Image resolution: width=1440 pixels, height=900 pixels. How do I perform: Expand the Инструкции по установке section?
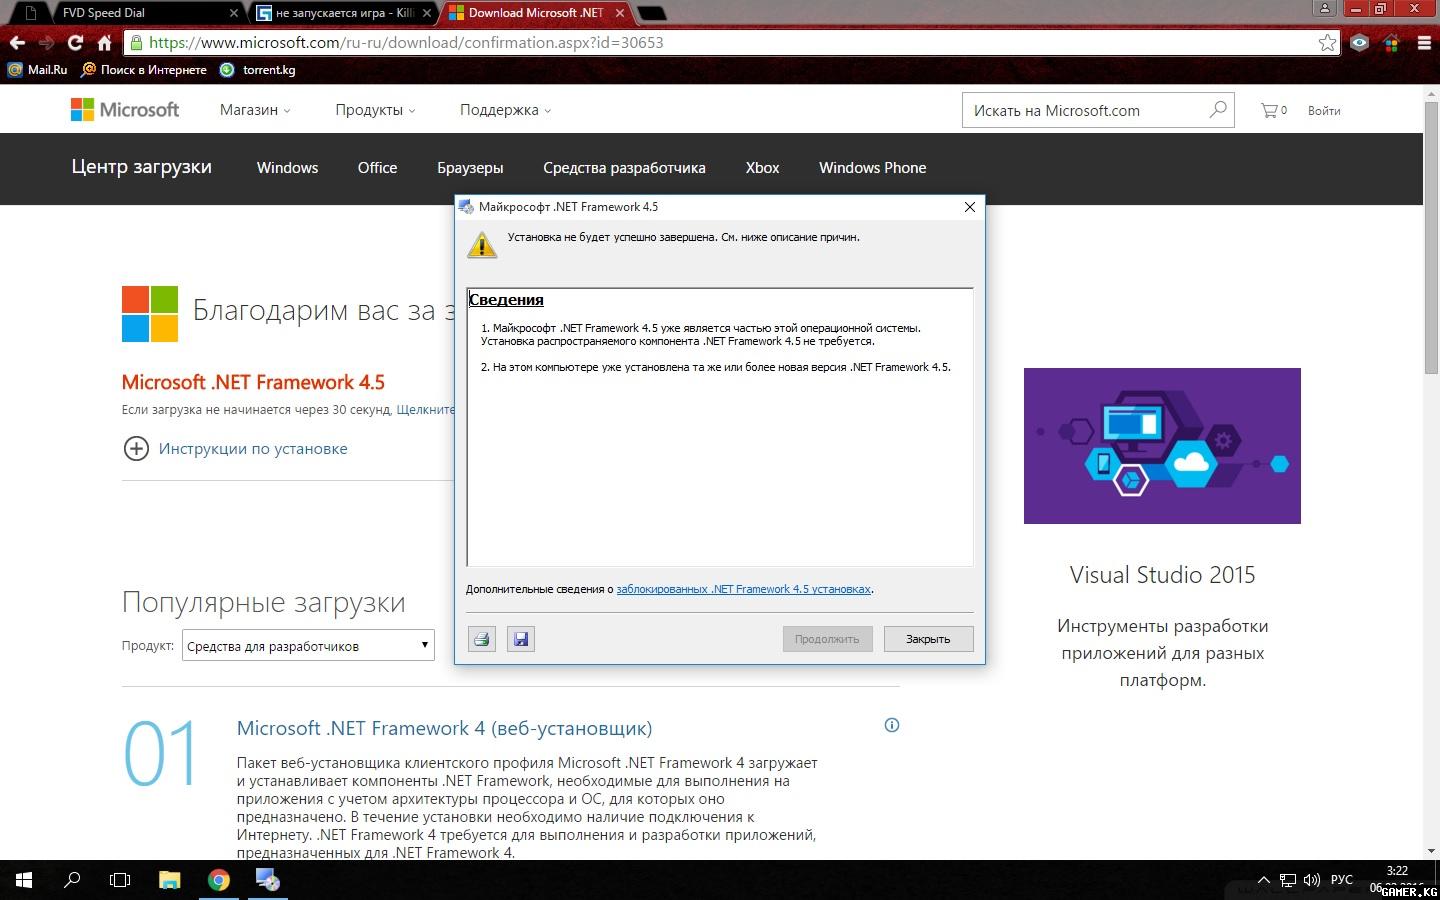pos(136,448)
